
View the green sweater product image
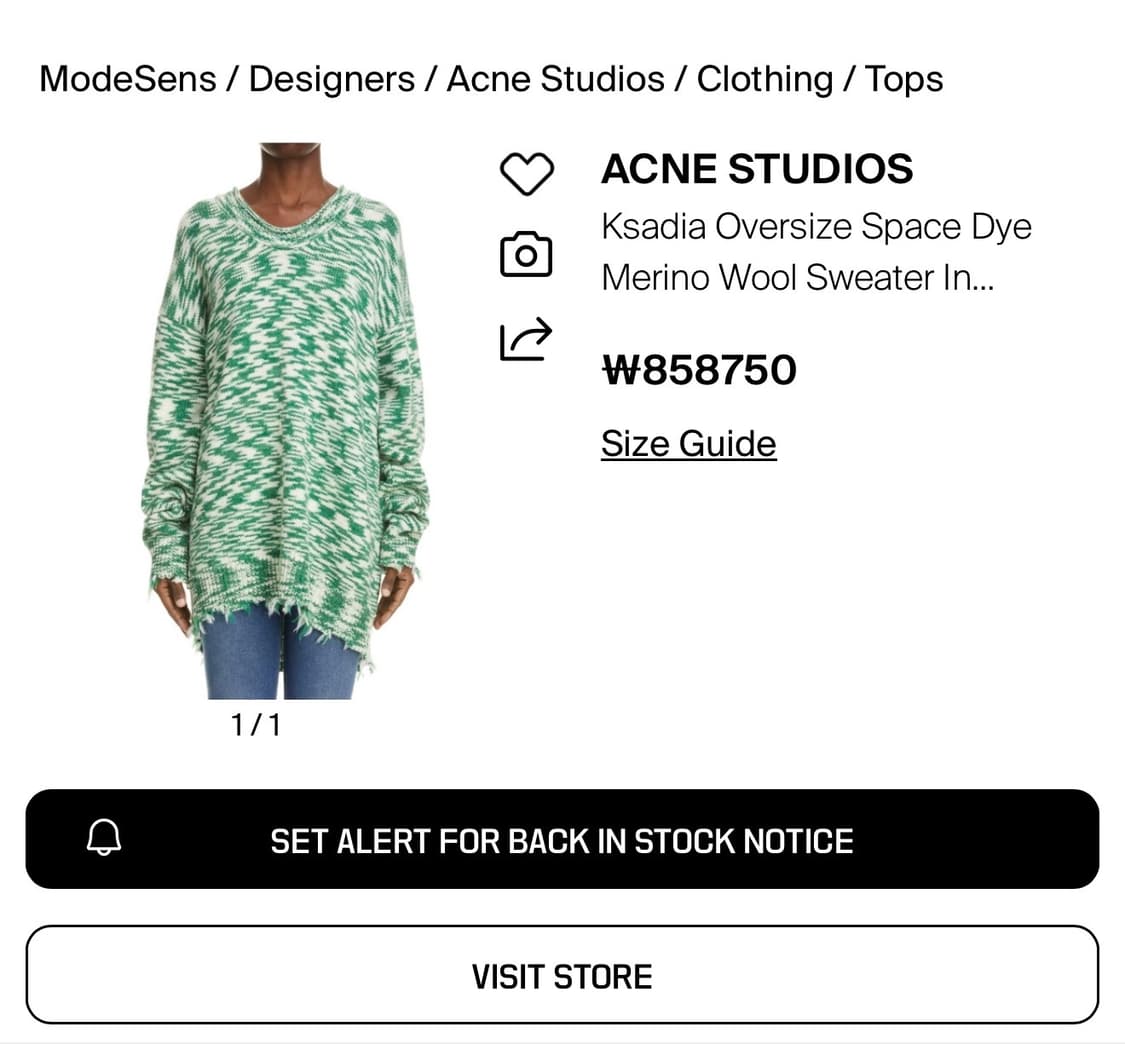pyautogui.click(x=286, y=420)
